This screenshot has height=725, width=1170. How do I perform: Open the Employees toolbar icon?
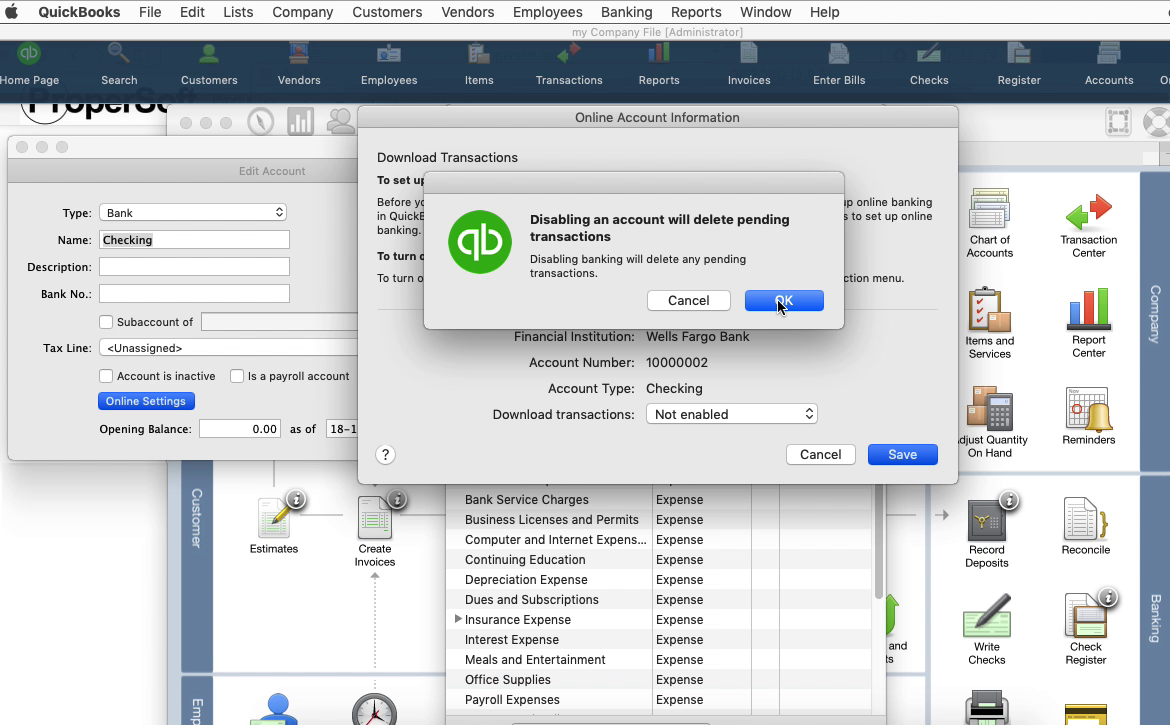tap(389, 65)
